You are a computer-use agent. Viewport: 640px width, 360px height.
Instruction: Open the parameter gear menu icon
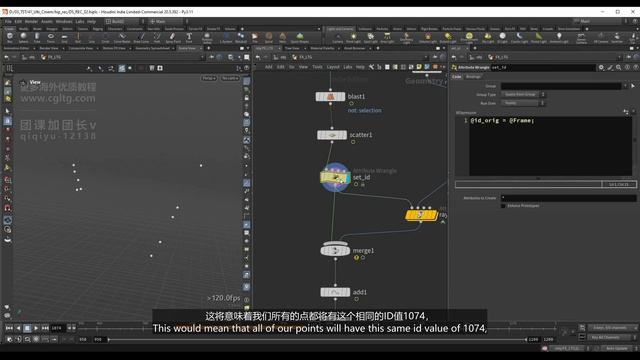pos(601,67)
